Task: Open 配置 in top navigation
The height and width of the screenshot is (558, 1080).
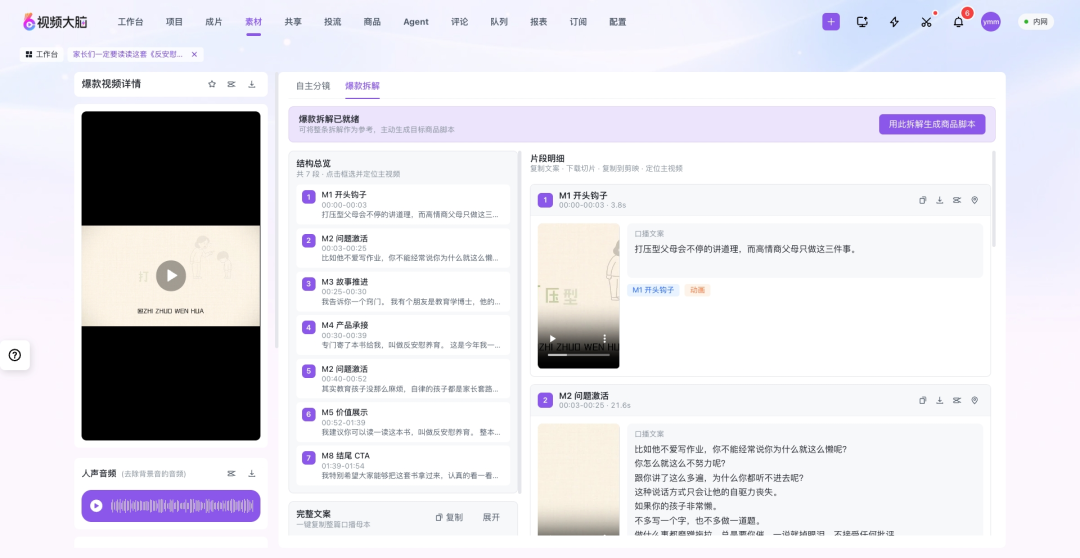Action: click(x=618, y=22)
